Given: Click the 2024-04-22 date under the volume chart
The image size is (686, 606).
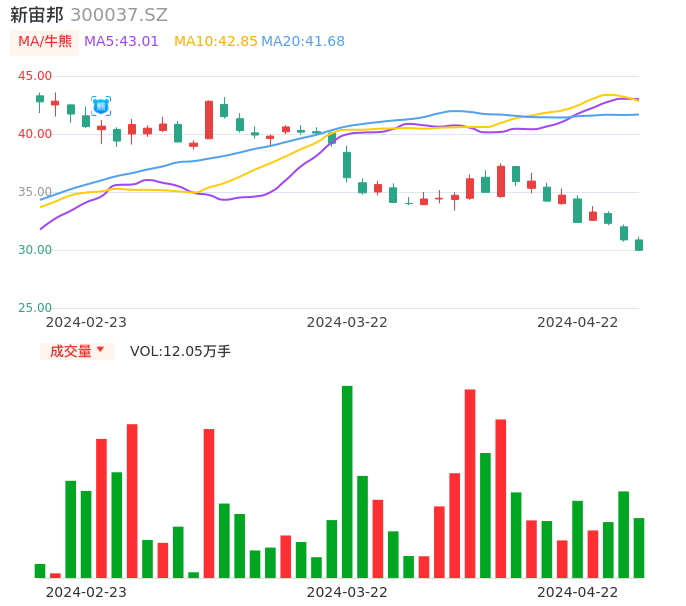Looking at the screenshot, I should tap(578, 592).
